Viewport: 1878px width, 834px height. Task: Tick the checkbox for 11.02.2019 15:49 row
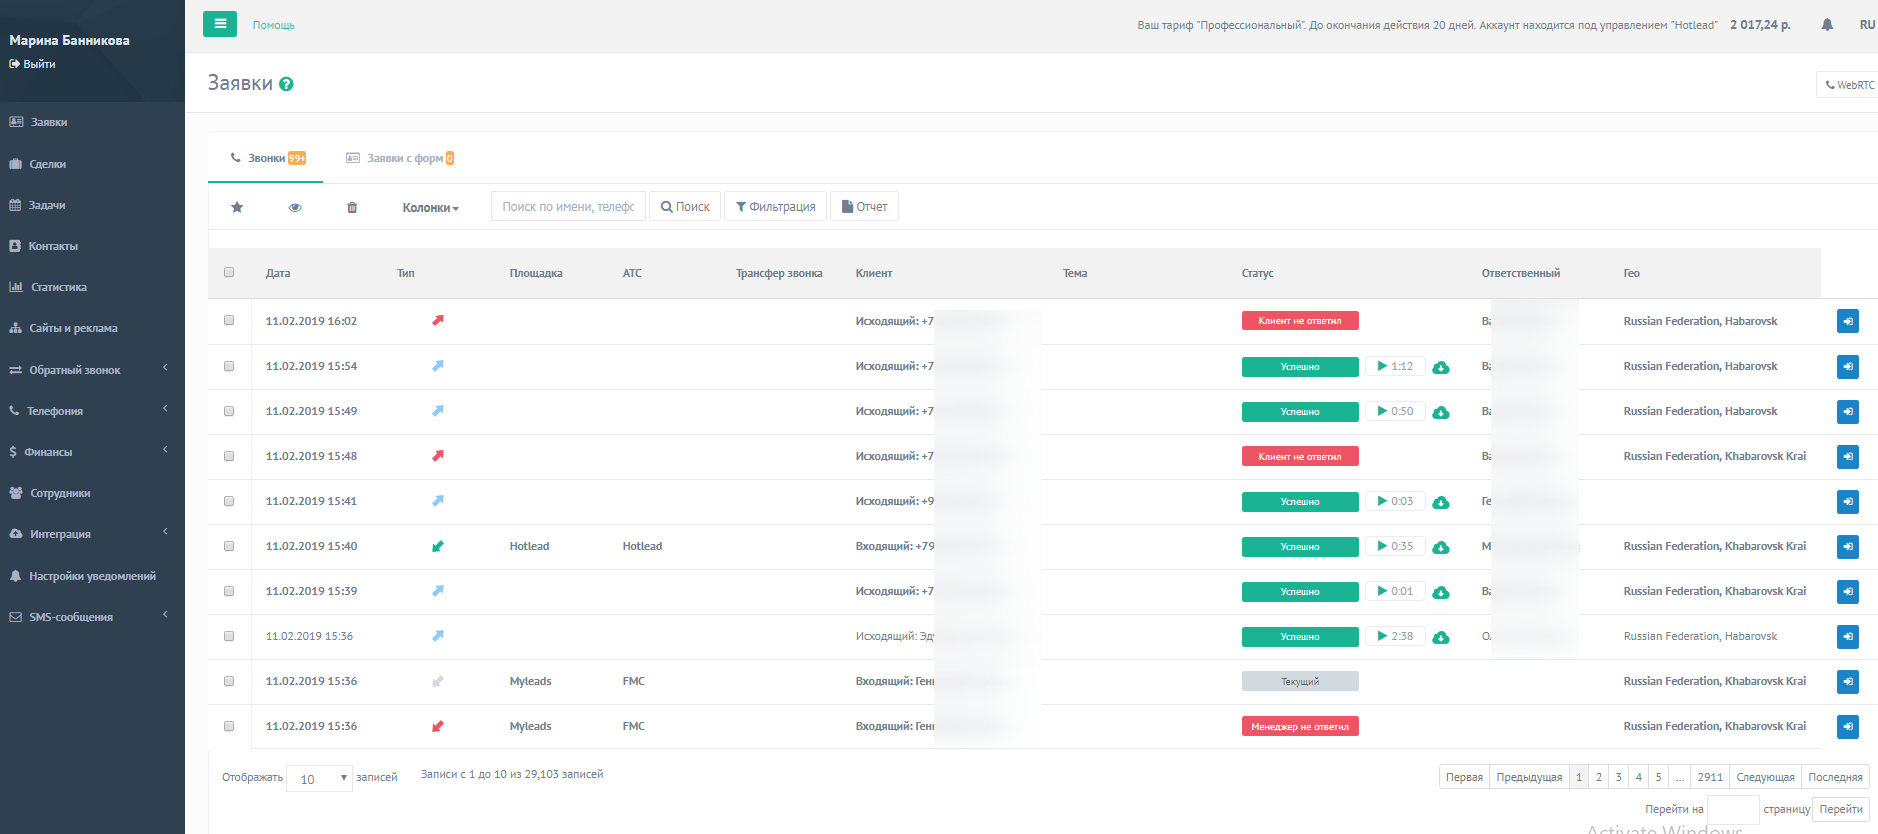click(x=229, y=411)
